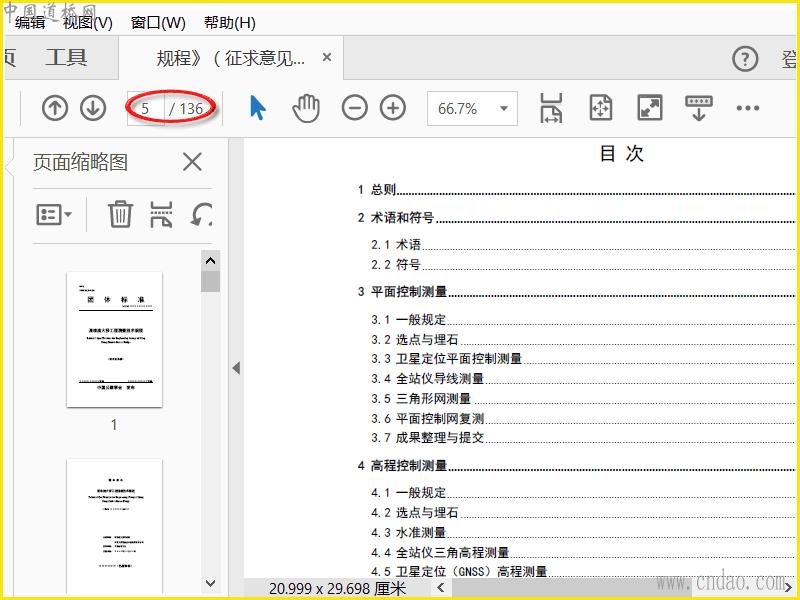Click the 页面缩略图 panel title

(x=81, y=162)
